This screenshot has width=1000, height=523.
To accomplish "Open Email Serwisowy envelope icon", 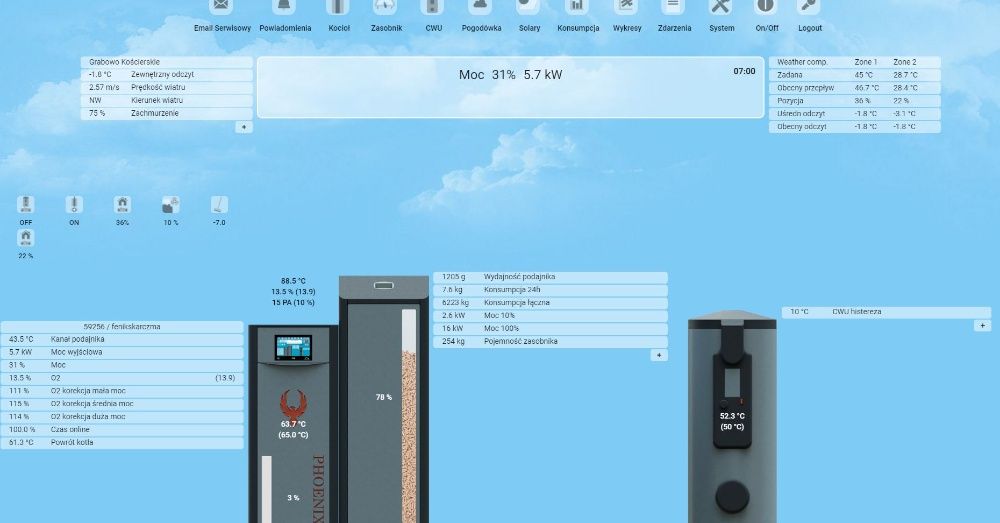I will tap(221, 6).
